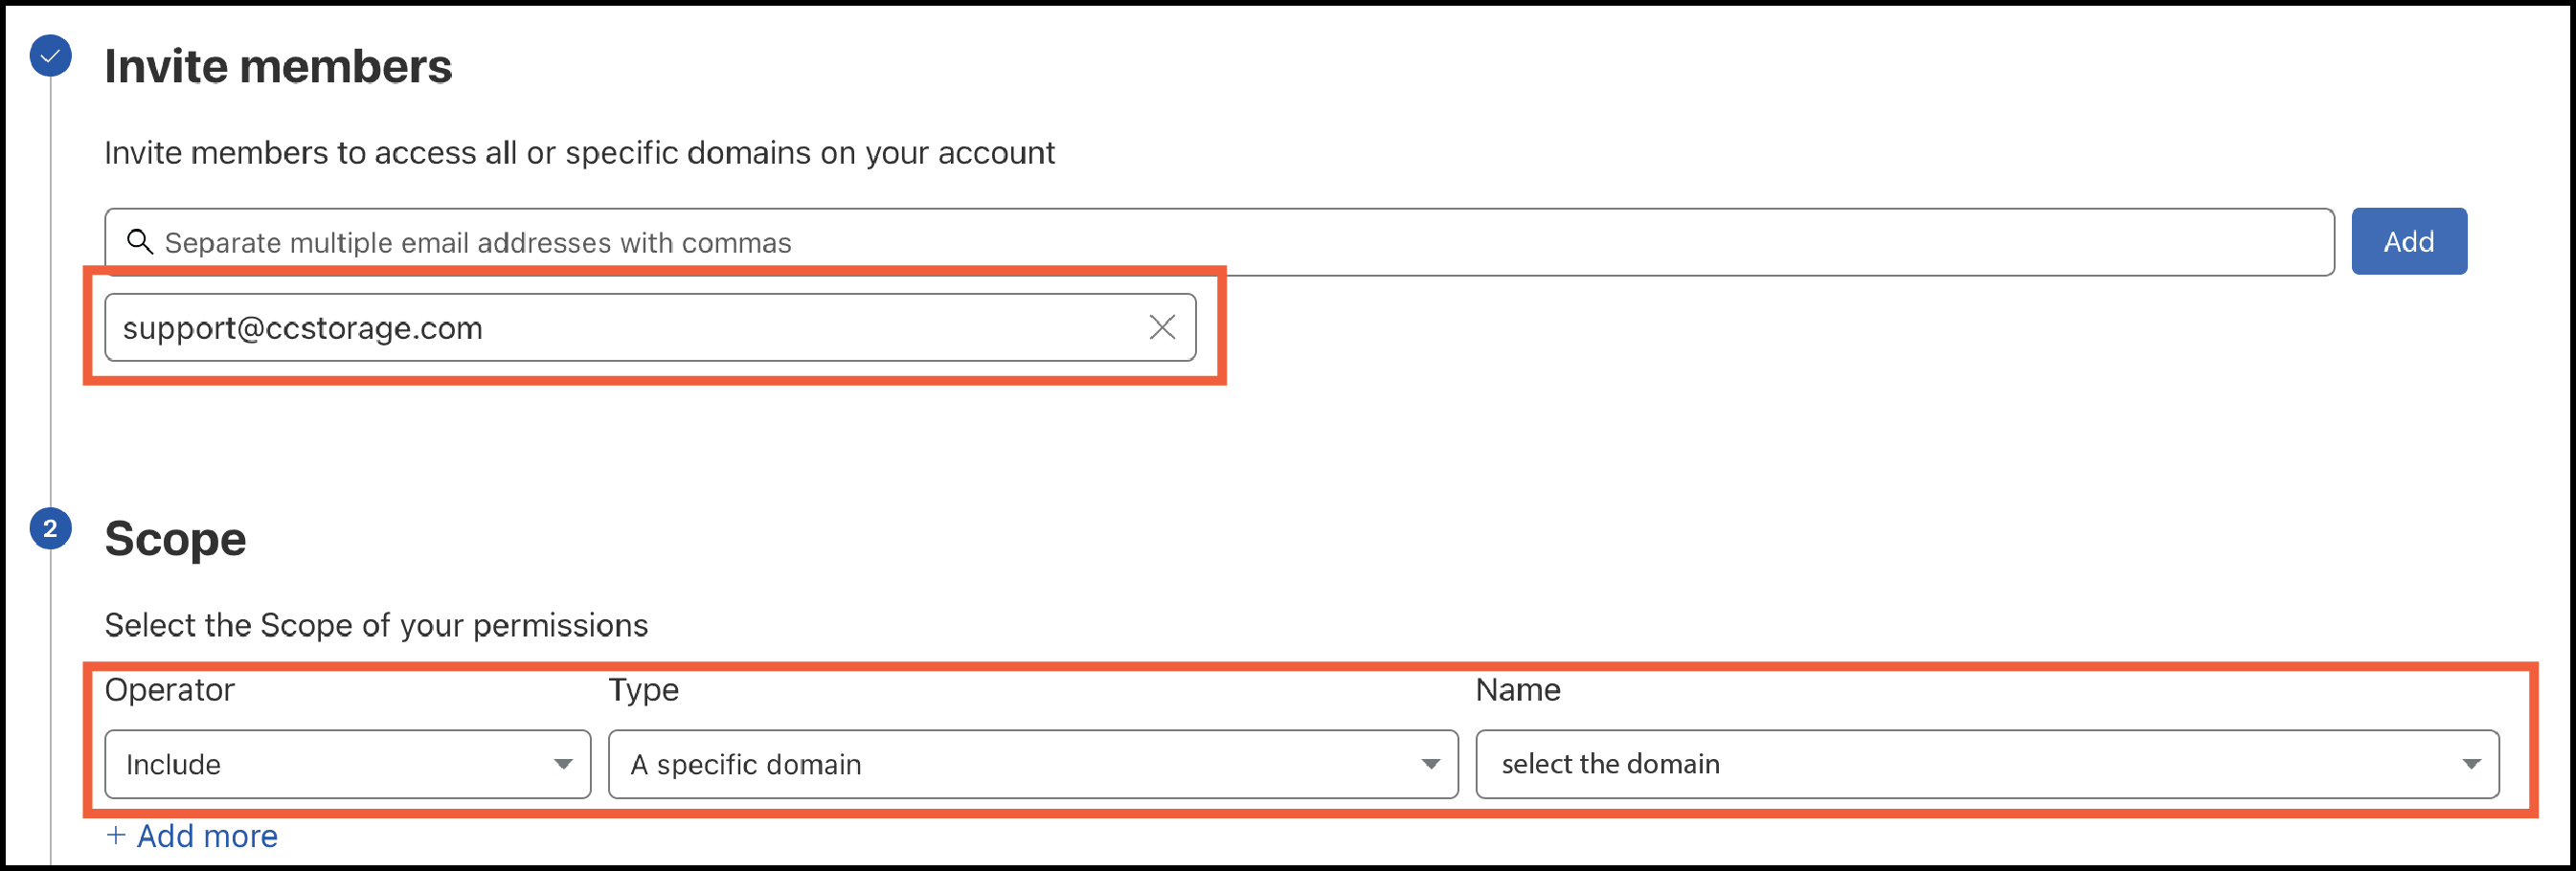
Task: Open the Operator dropdown showing Include
Action: [x=347, y=764]
